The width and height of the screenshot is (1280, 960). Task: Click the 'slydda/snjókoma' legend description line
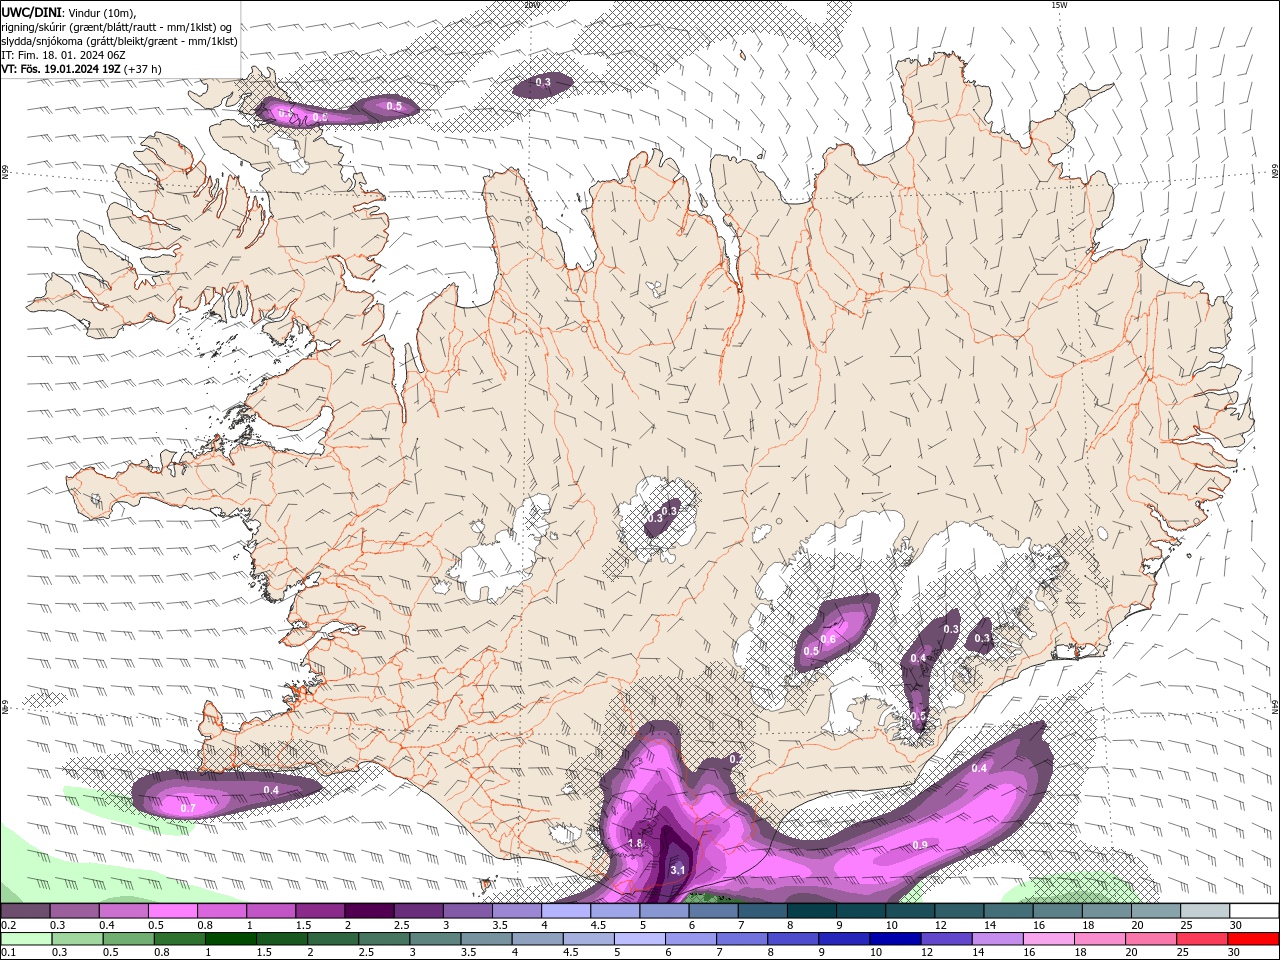click(120, 41)
